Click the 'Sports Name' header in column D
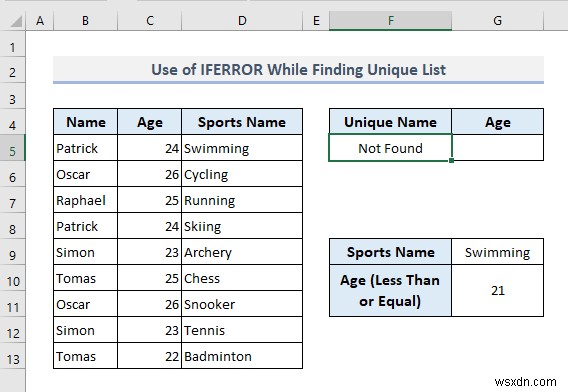 [242, 122]
